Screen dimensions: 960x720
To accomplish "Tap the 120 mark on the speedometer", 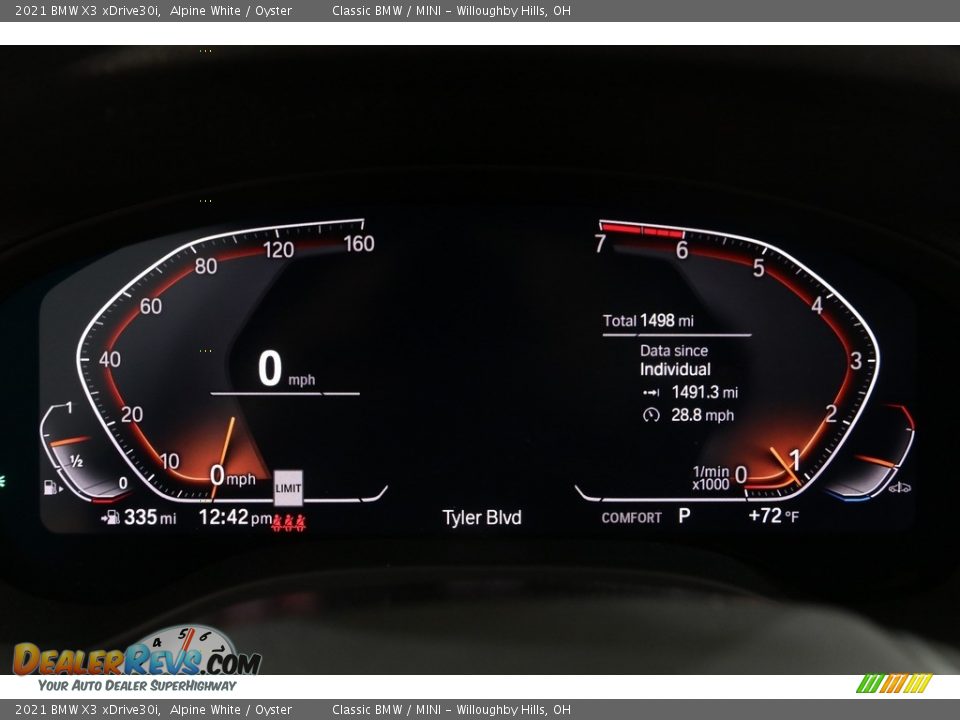I will 279,250.
